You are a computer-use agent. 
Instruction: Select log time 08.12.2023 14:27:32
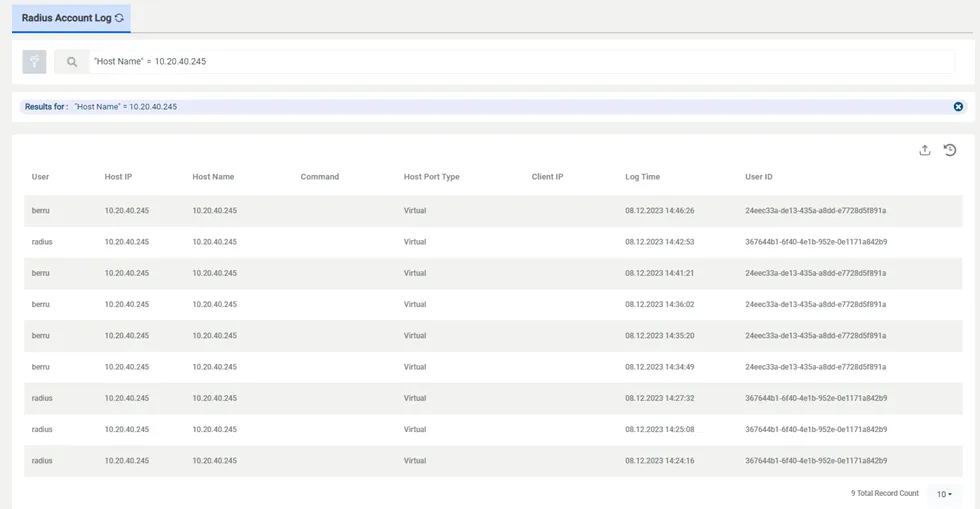(659, 398)
